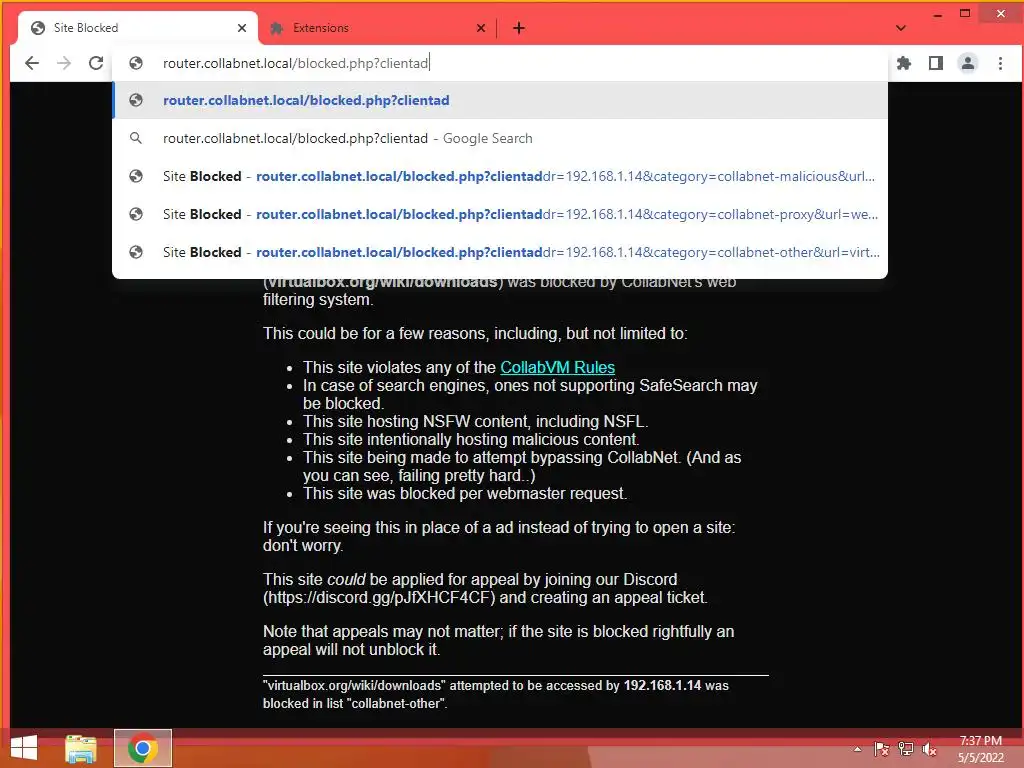Pick the collabnet-other history suggestion
The image size is (1024, 768).
pyautogui.click(x=500, y=252)
